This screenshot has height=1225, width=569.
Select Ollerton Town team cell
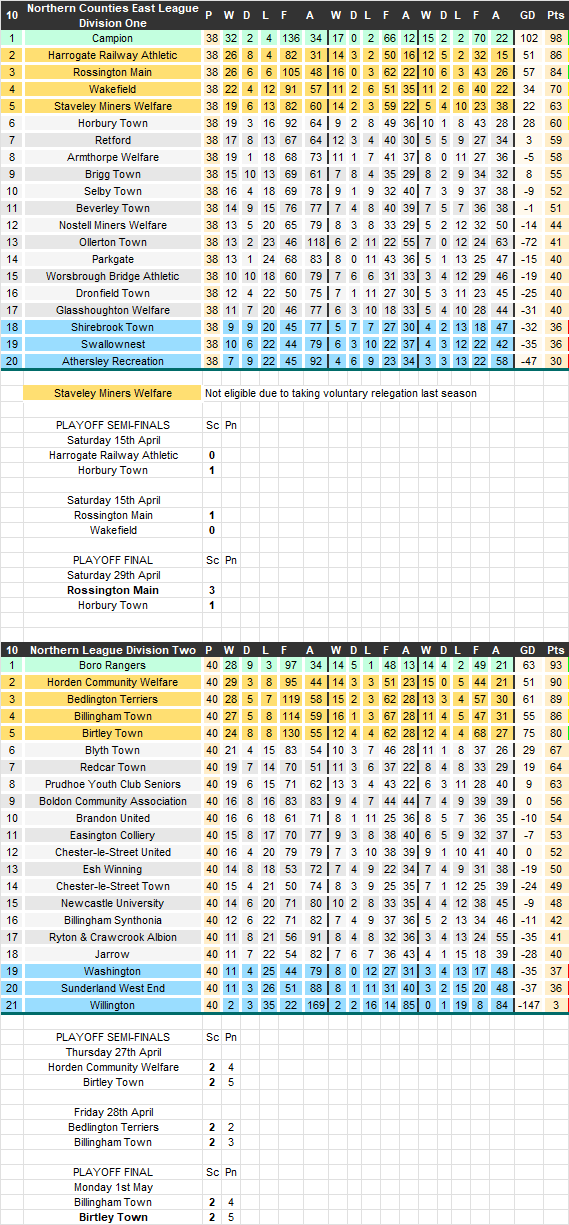click(x=112, y=242)
